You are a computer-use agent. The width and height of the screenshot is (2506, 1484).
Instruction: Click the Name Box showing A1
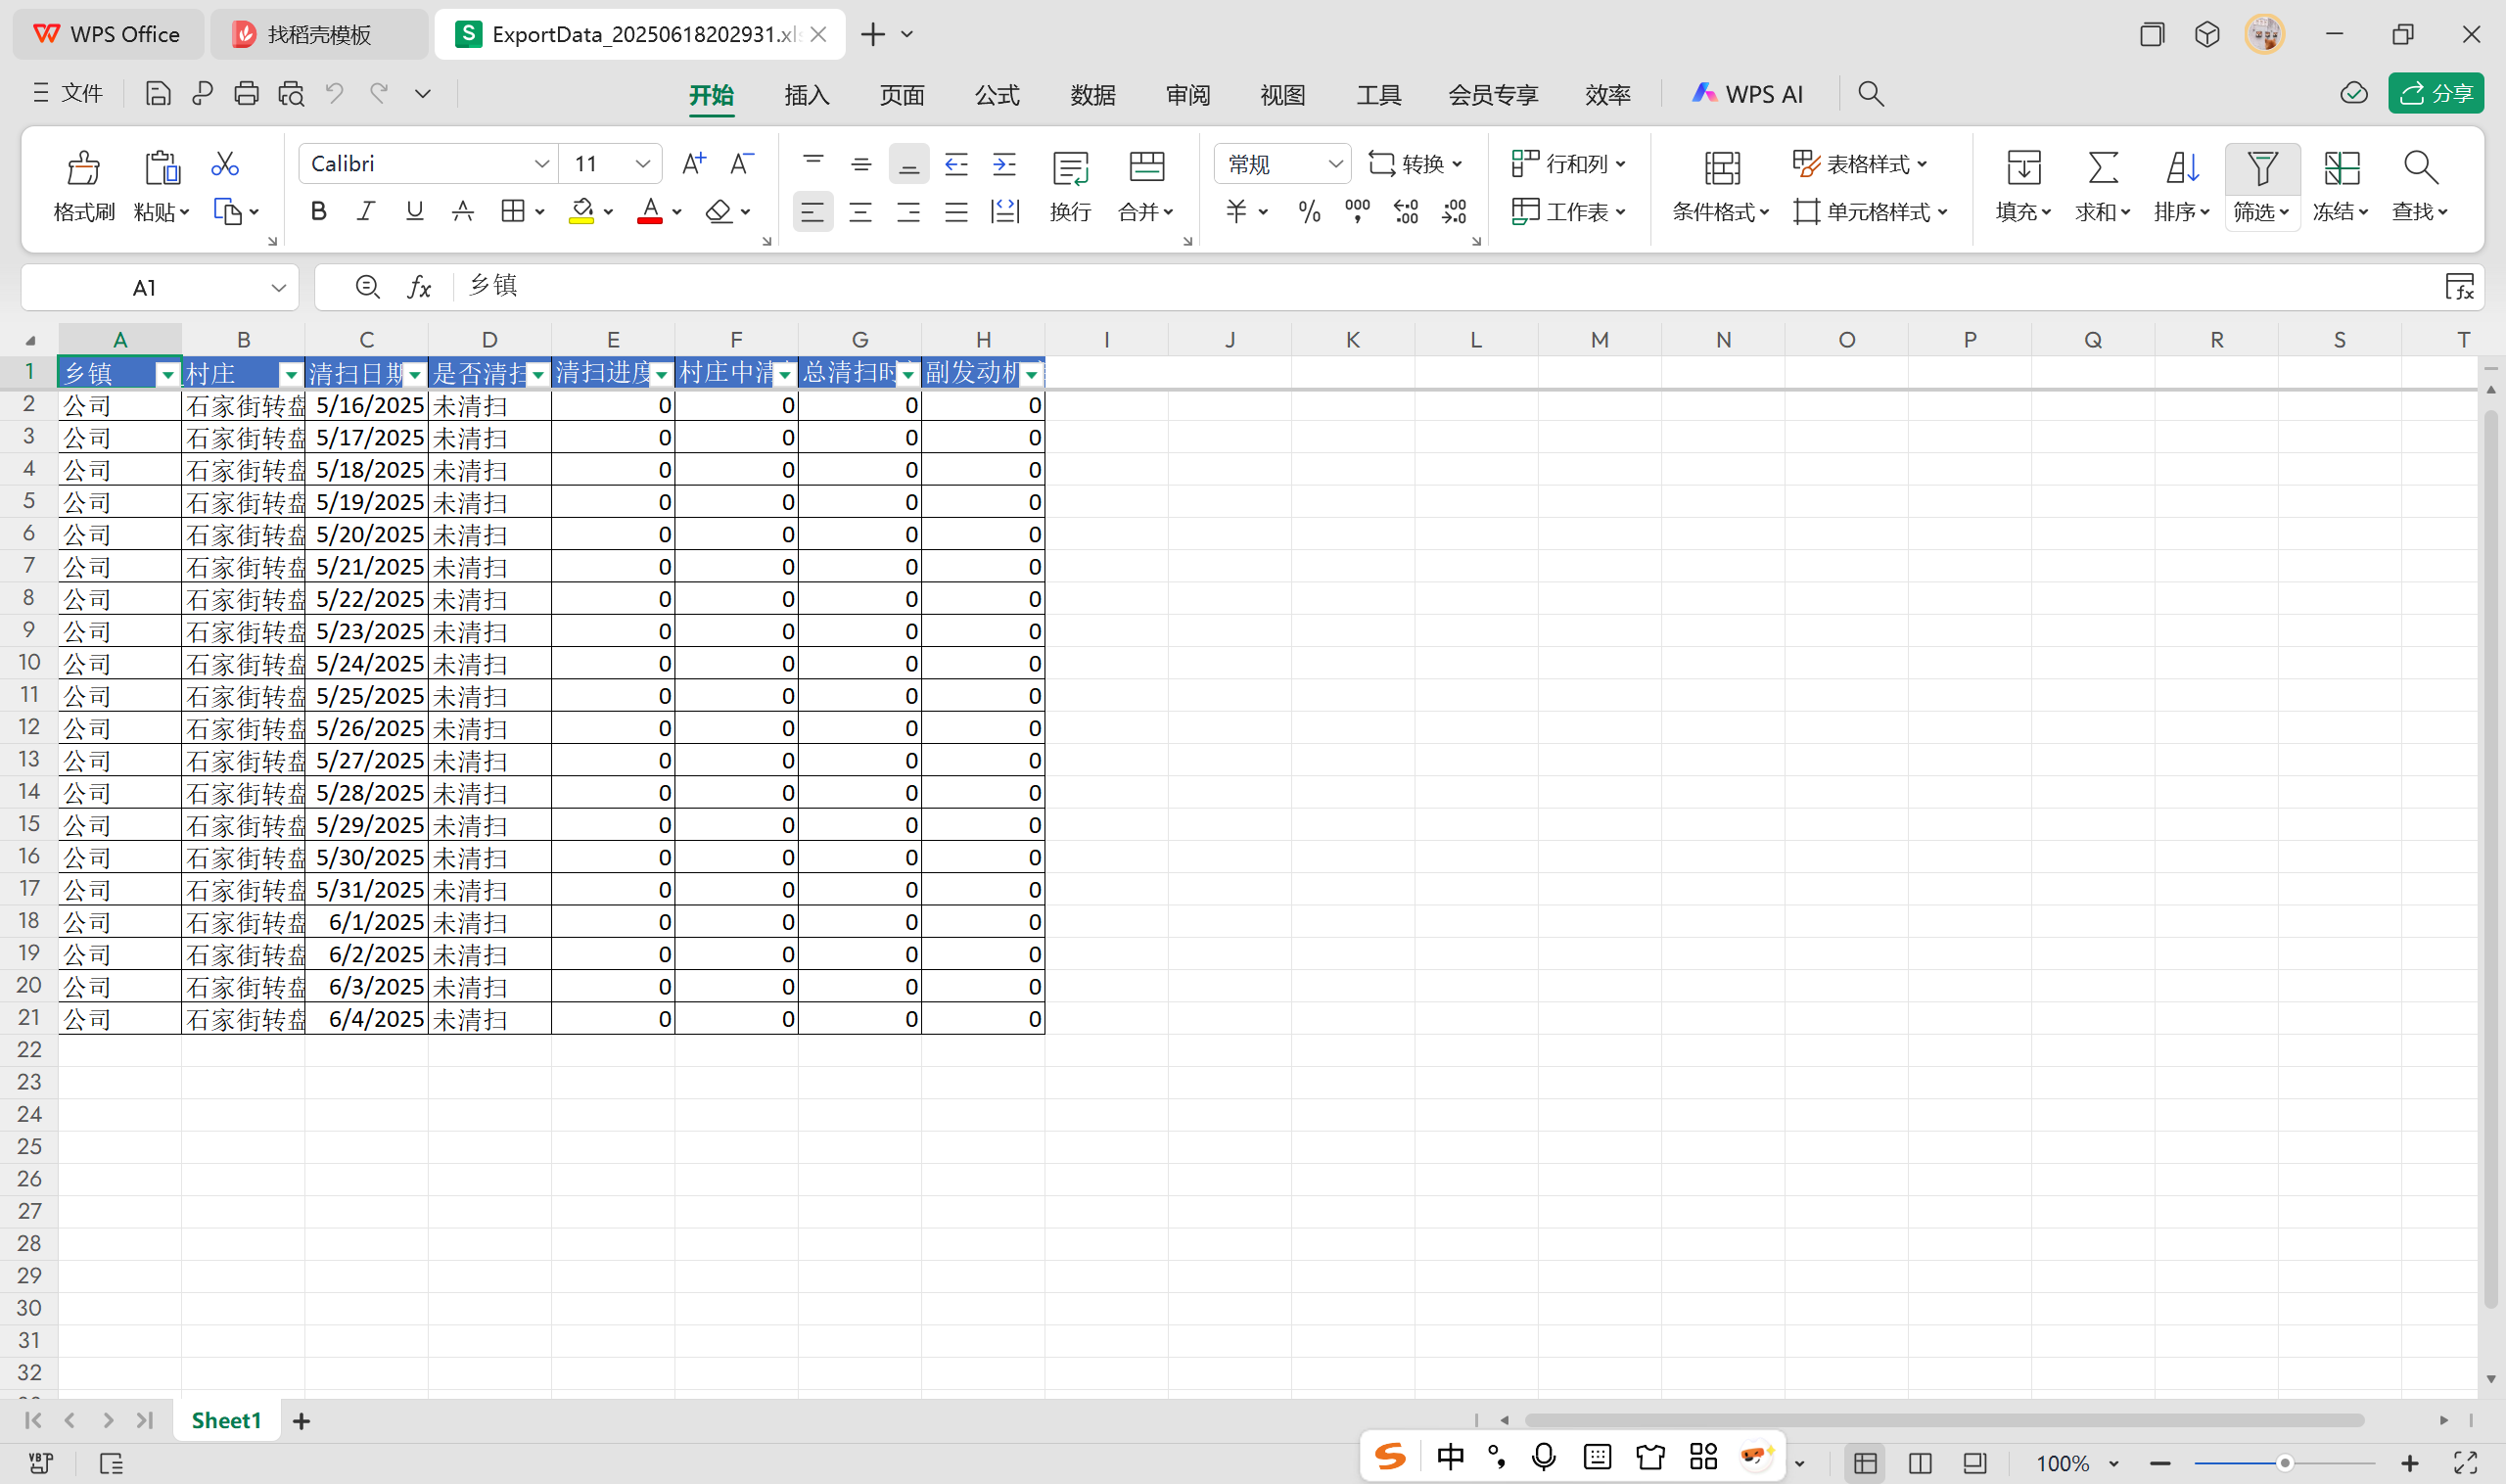(x=145, y=288)
